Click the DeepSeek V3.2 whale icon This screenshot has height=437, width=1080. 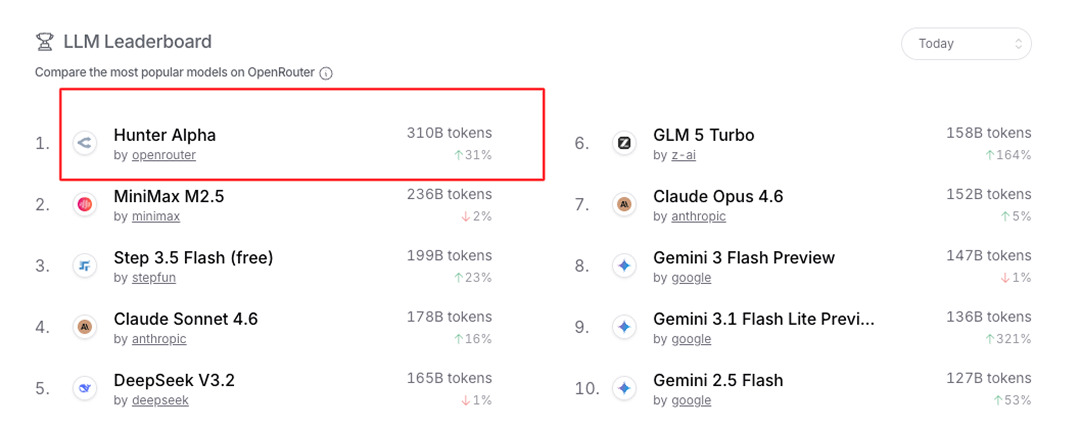(x=85, y=388)
